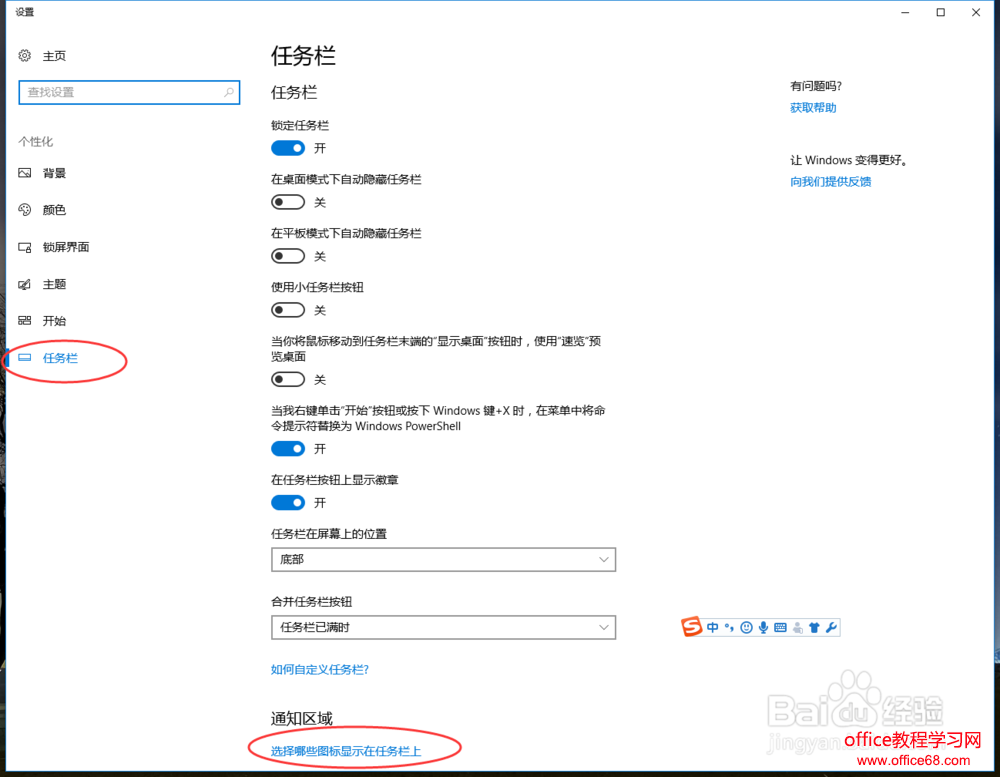The height and width of the screenshot is (777, 1000).
Task: Enable 在桌面模式下自动隐藏任务栏 toggle
Action: pos(288,202)
